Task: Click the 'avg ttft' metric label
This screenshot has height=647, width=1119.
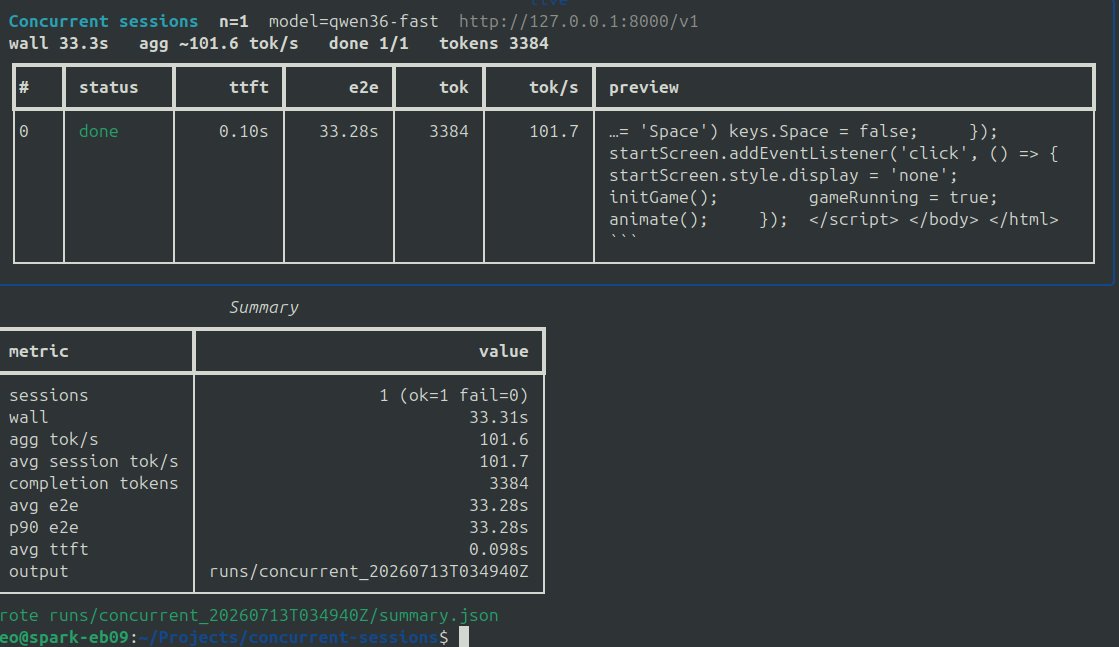Action: coord(49,549)
